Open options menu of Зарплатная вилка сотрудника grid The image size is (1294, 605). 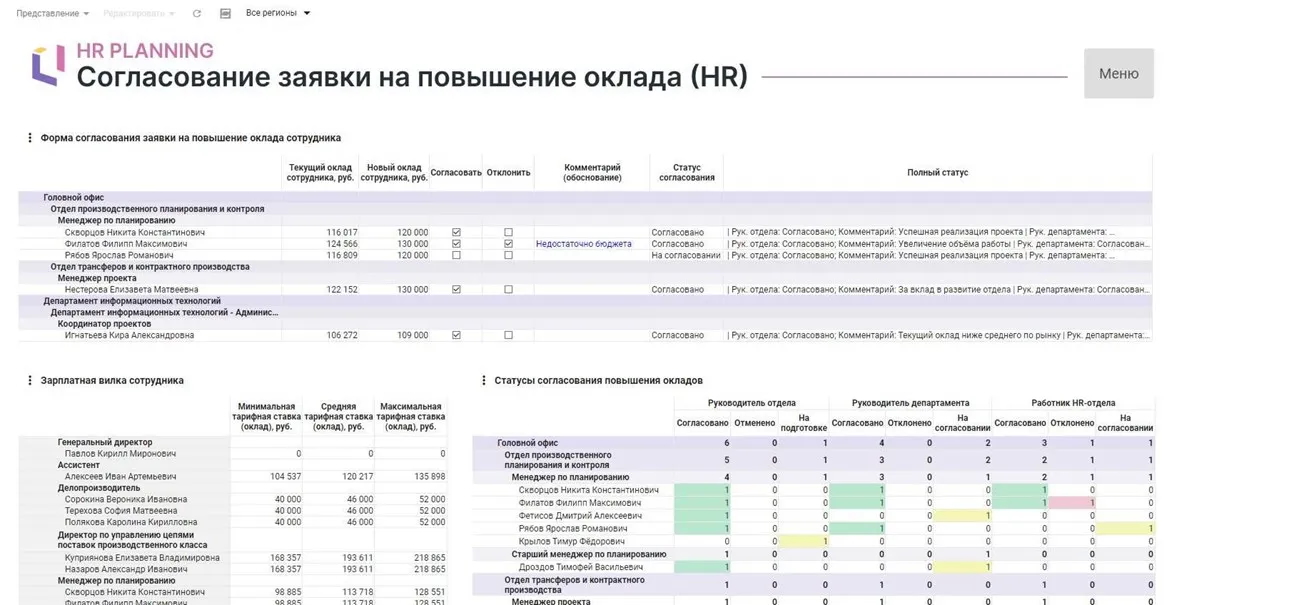[30, 380]
